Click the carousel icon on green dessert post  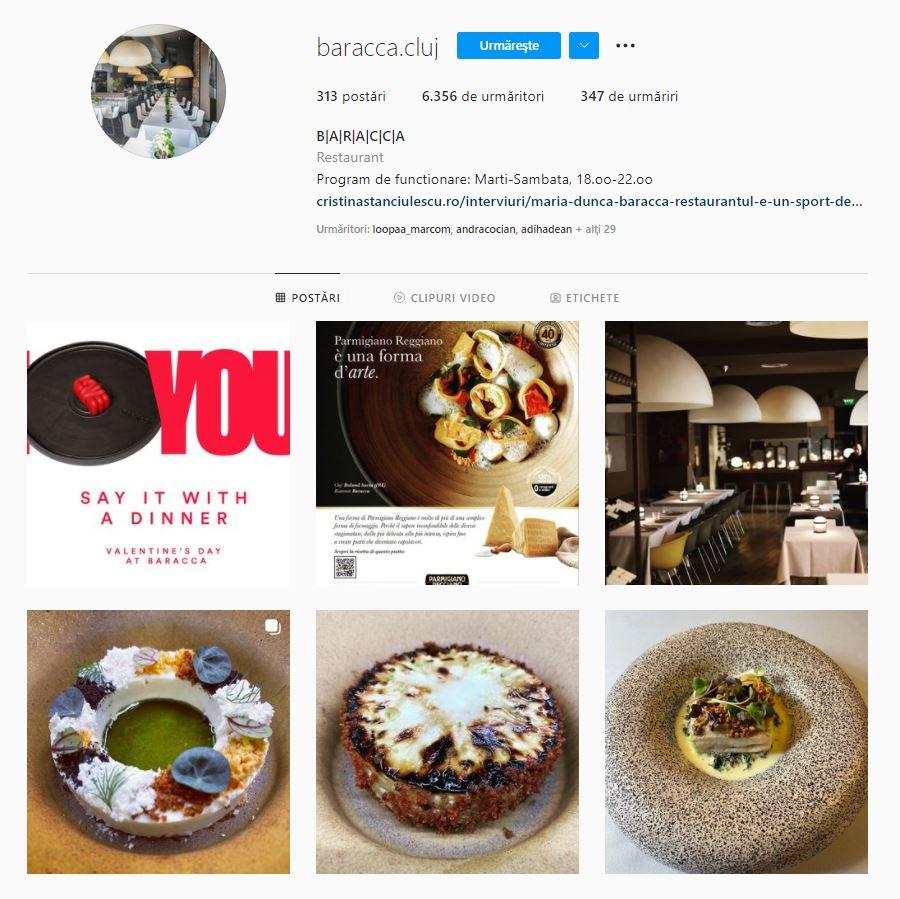click(273, 627)
